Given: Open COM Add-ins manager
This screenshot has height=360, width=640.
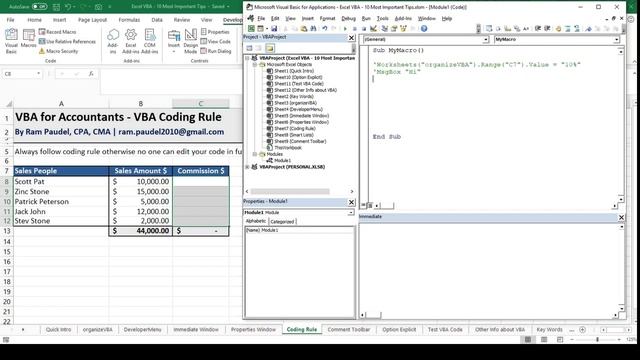Looking at the screenshot, I should [x=149, y=41].
